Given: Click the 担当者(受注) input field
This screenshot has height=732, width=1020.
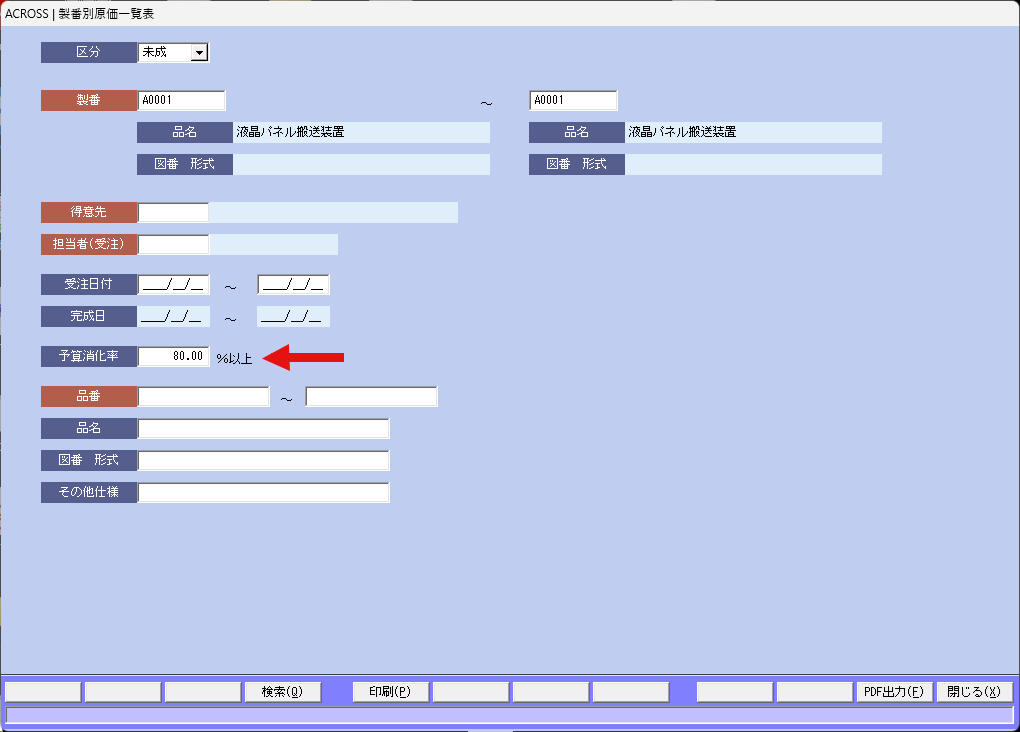Looking at the screenshot, I should point(173,244).
